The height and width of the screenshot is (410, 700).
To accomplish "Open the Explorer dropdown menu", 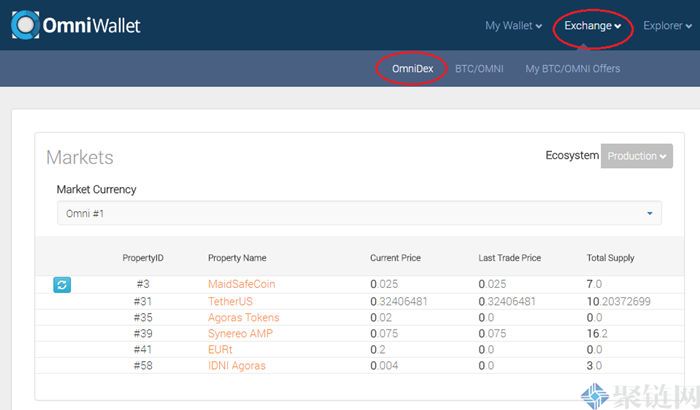I will [x=667, y=26].
